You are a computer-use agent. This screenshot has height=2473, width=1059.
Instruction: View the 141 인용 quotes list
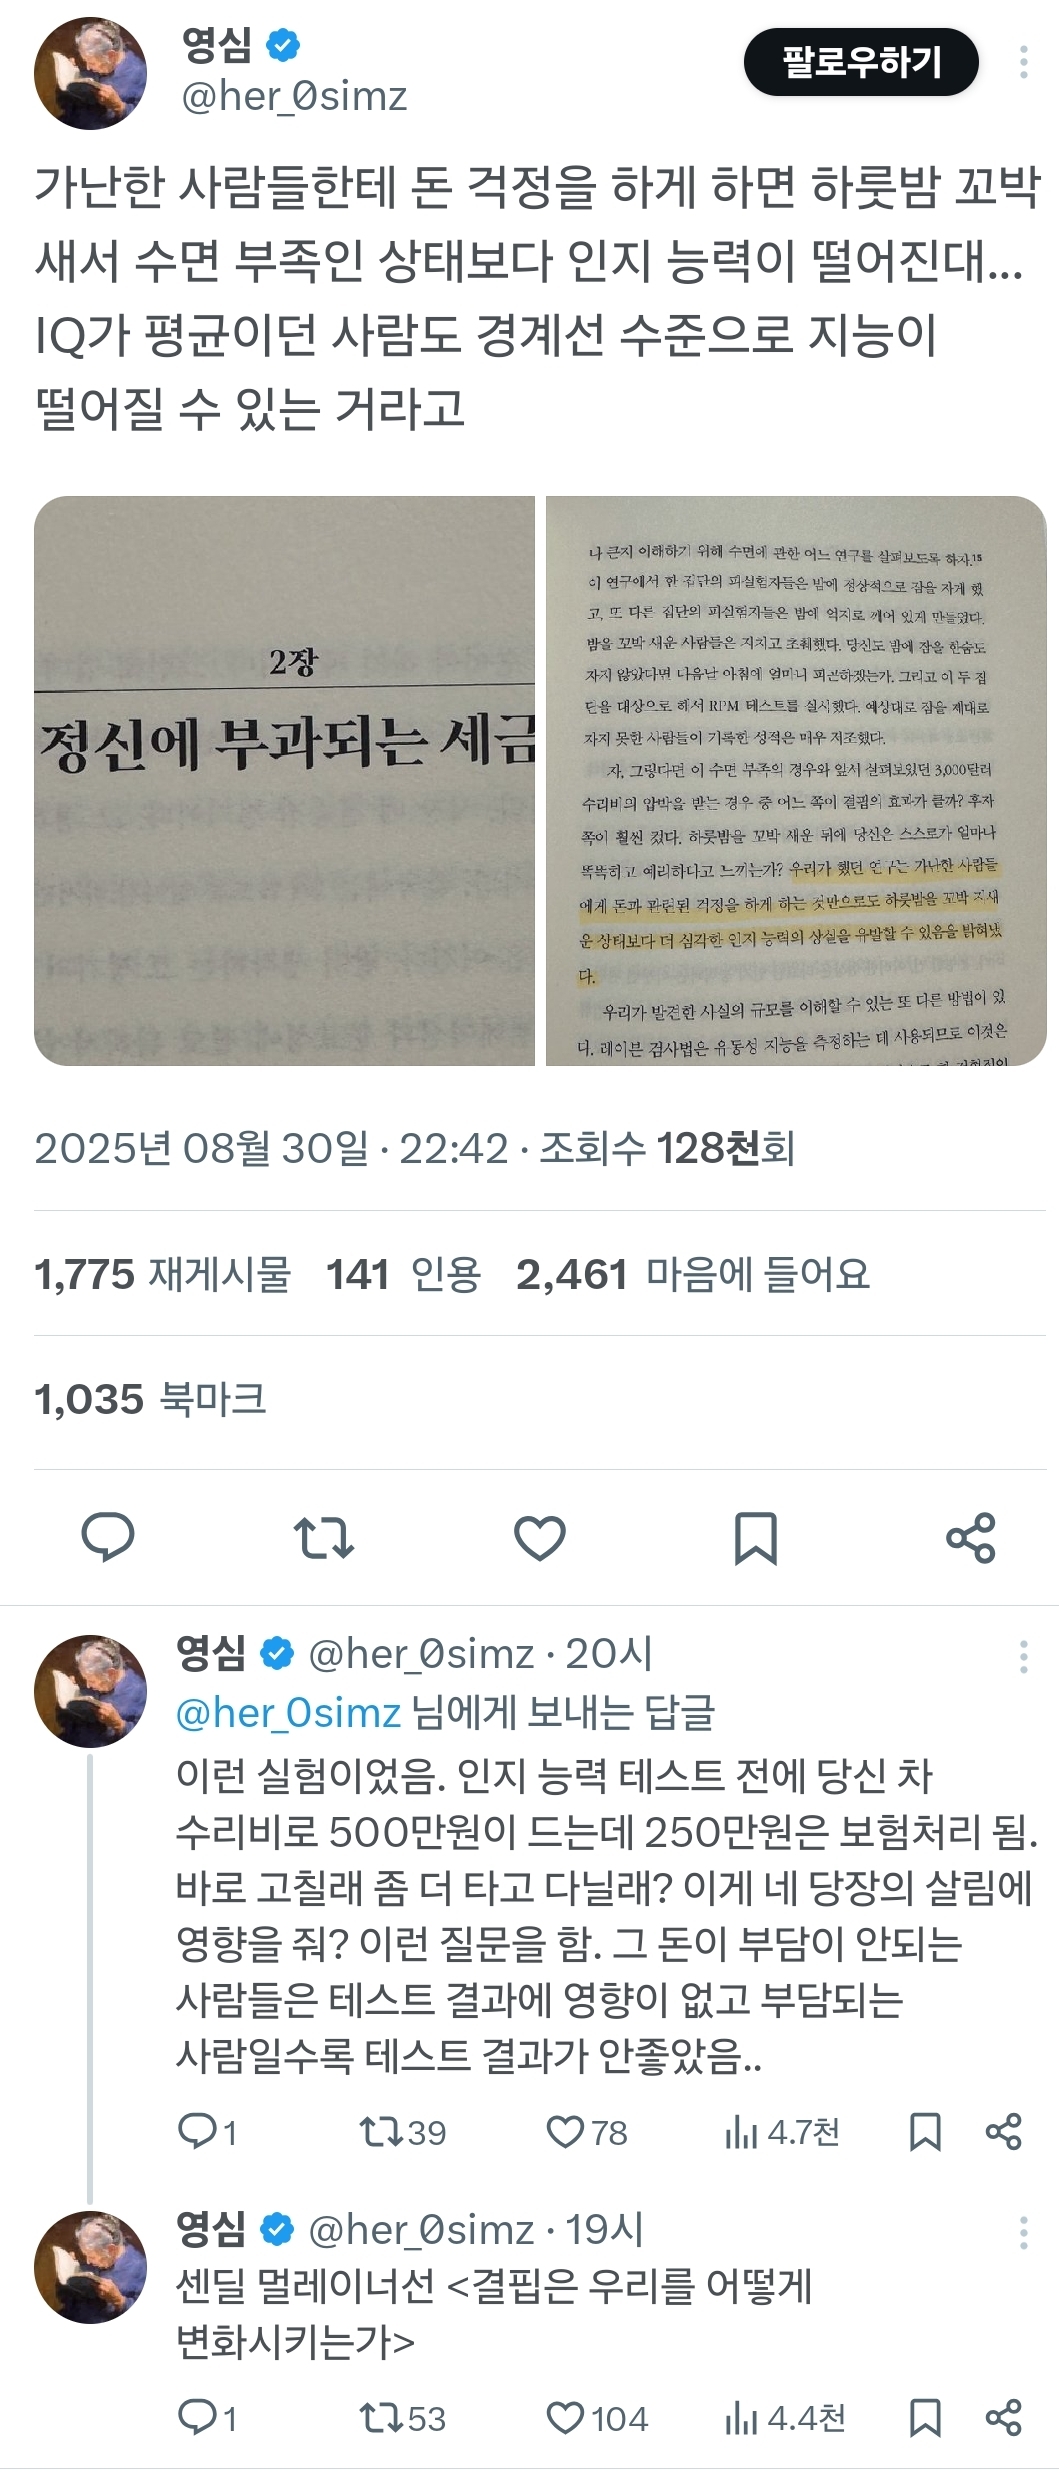pos(403,1274)
